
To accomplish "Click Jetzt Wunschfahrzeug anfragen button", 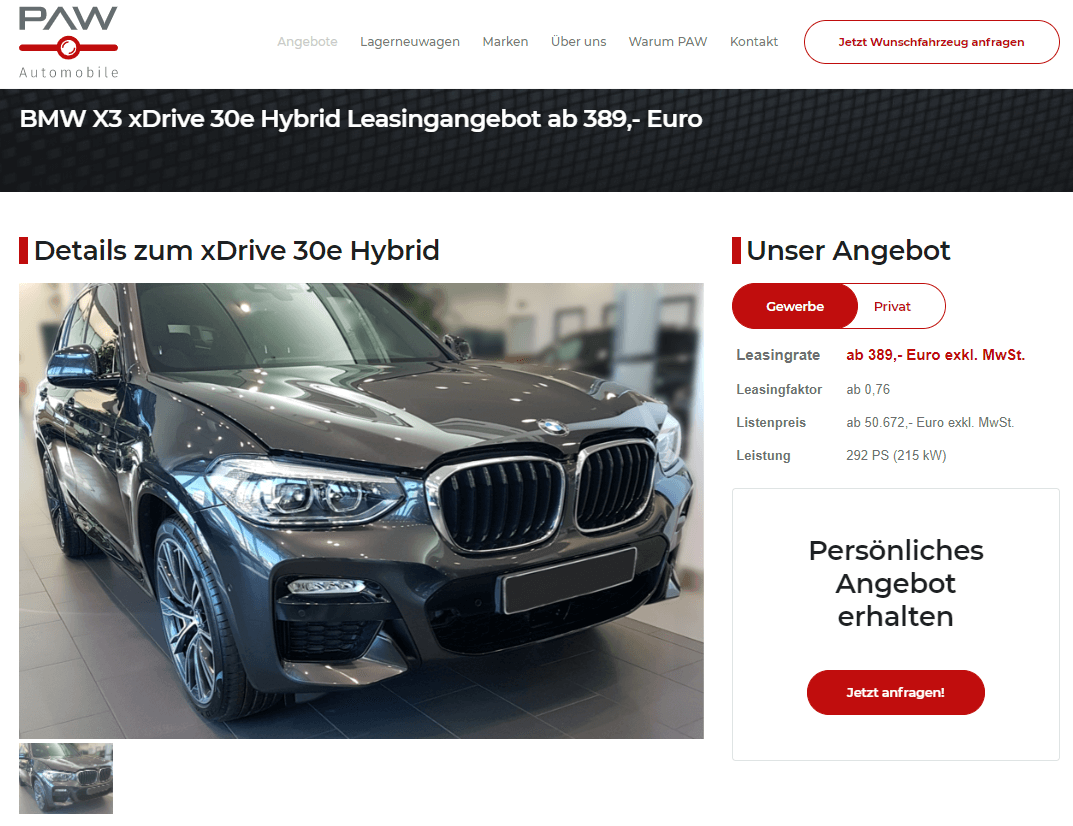I will (x=931, y=42).
